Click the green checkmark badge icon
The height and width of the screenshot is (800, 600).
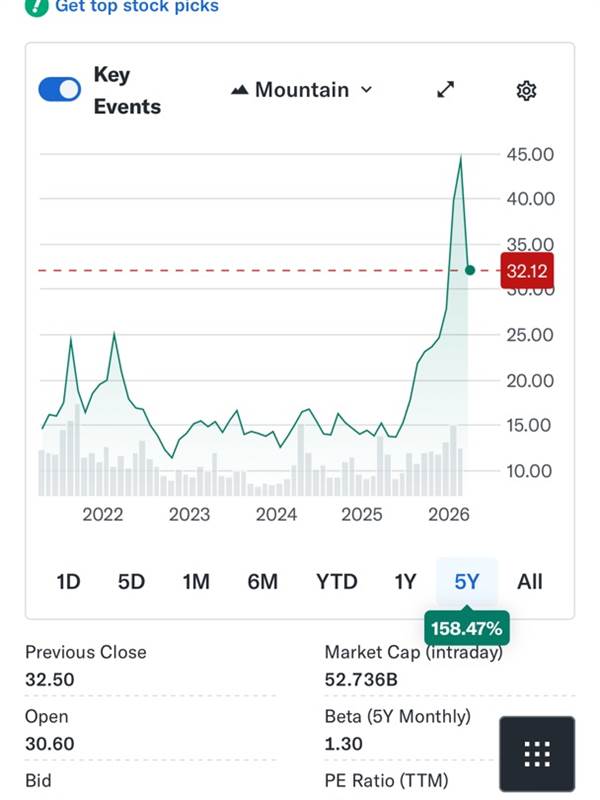click(36, 6)
